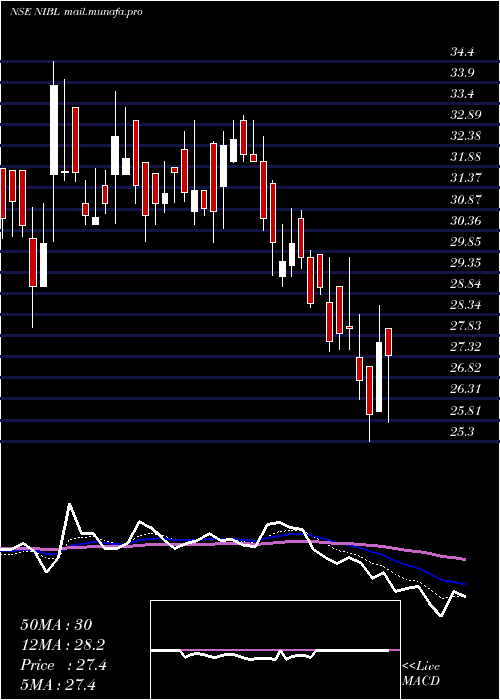Click the '50MA : 30' readout
500x700 pixels.
pos(56,625)
